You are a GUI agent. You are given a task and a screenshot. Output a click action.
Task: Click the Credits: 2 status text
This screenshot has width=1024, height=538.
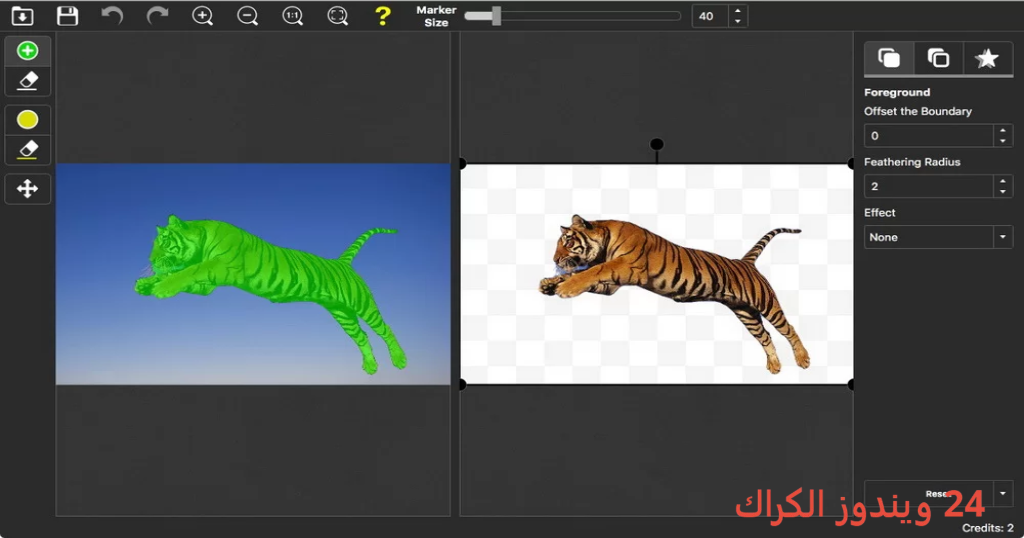click(x=987, y=528)
